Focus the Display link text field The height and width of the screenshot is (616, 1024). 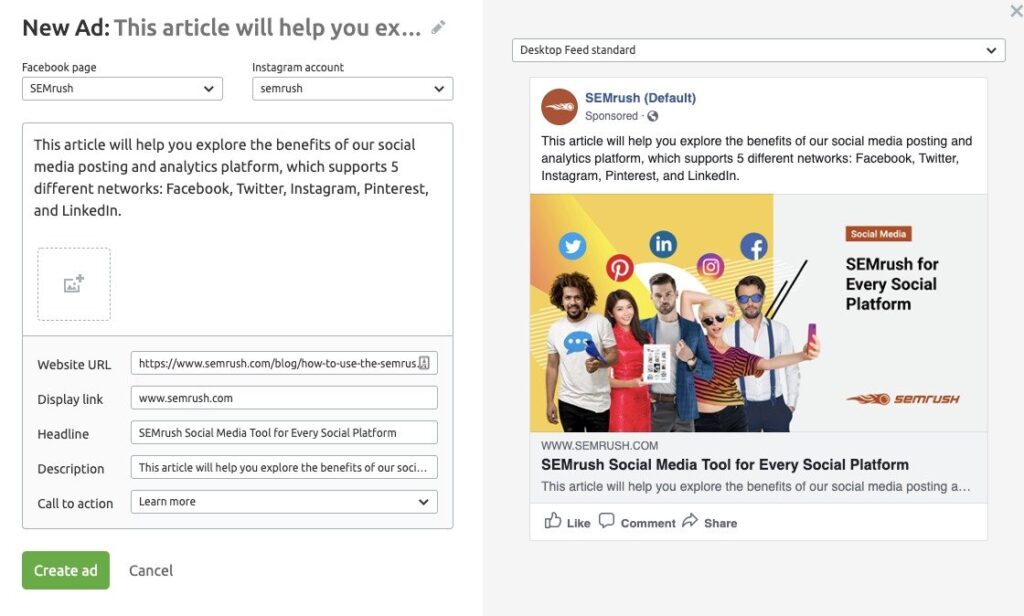pos(284,398)
